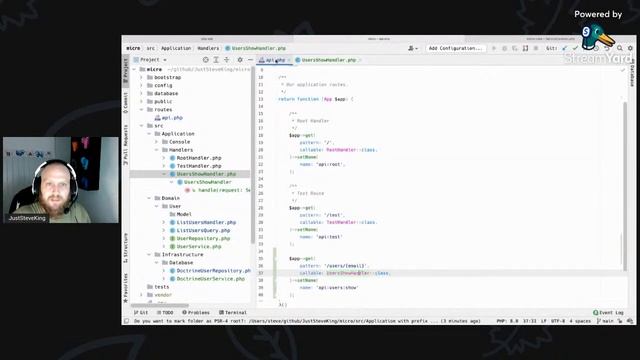Click 'Application' breadcrumb in navigation bar
Image resolution: width=640 pixels, height=360 pixels.
pos(176,48)
